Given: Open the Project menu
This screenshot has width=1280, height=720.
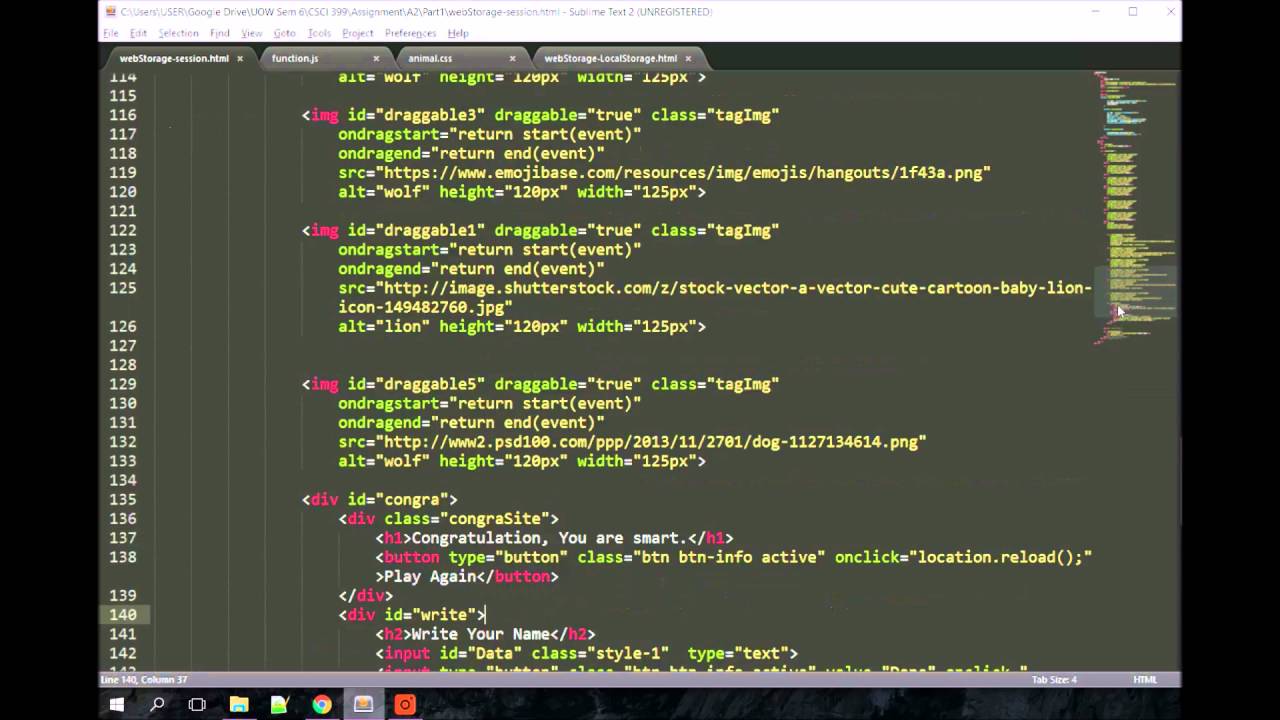Looking at the screenshot, I should click(358, 33).
